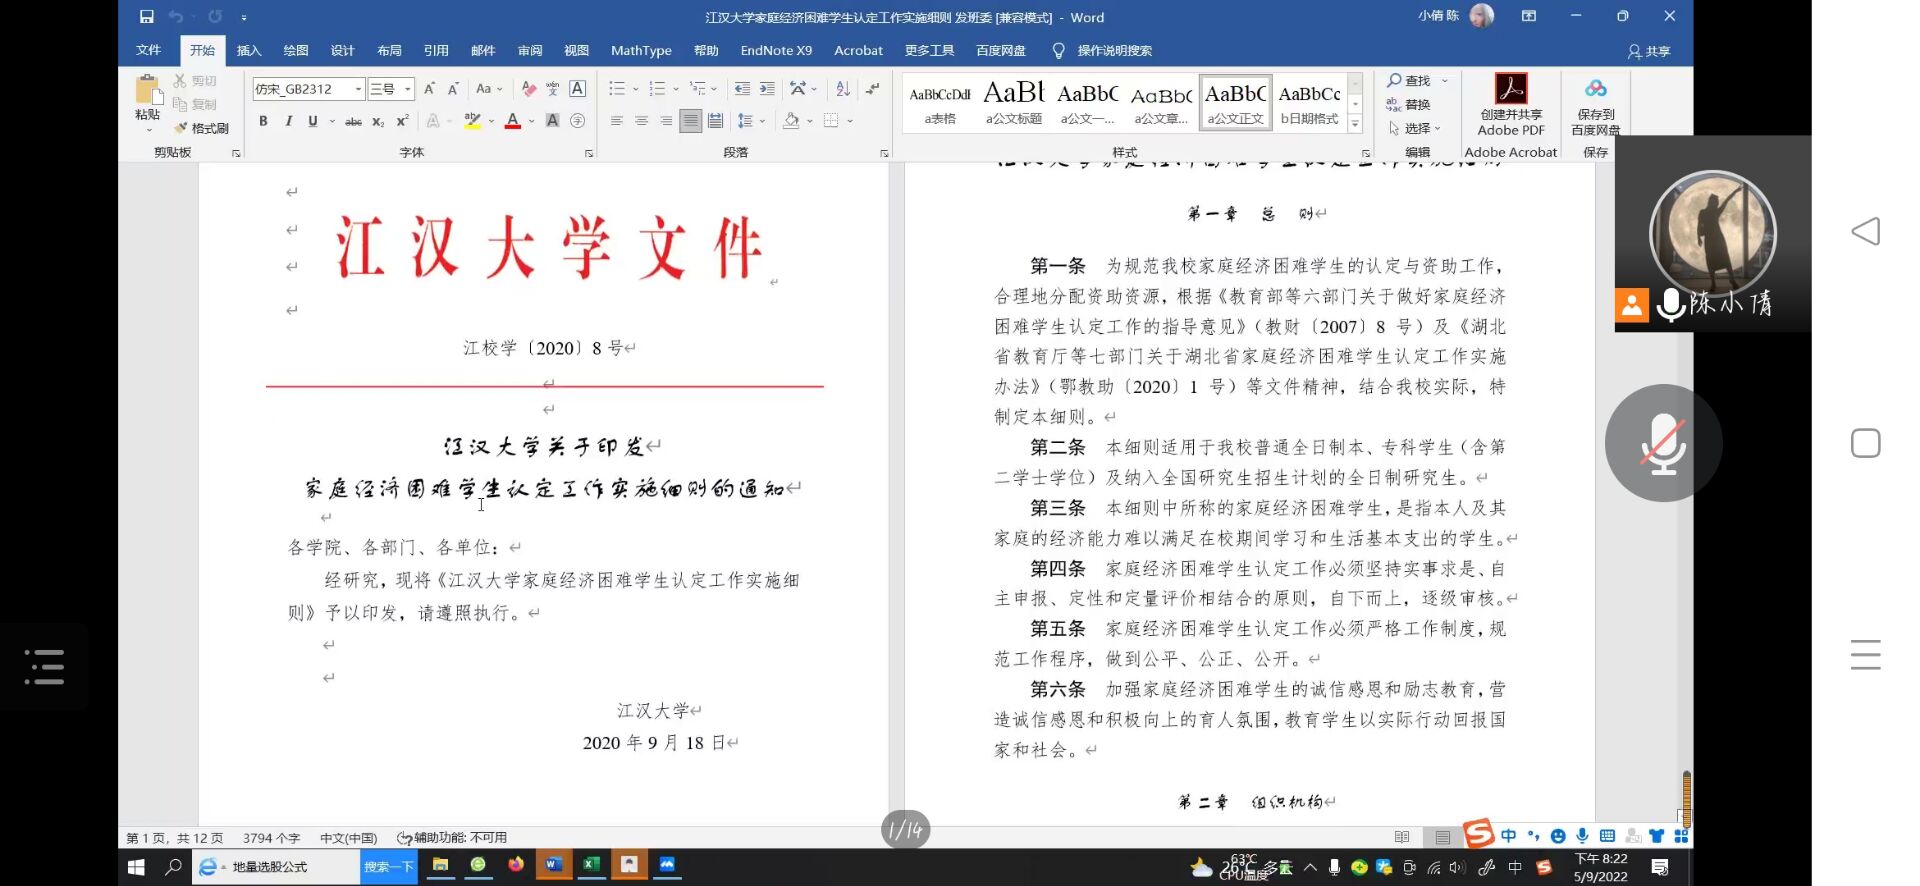Open the font size dropdown (三号)
This screenshot has width=1920, height=886.
[408, 89]
